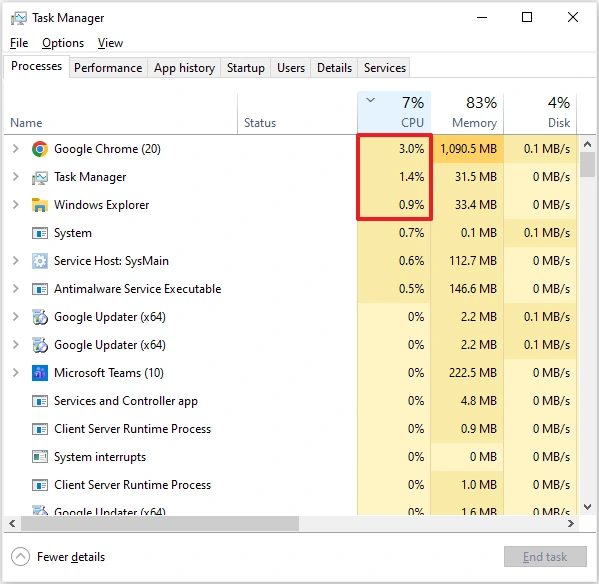This screenshot has width=599, height=584.
Task: Expand the Task Manager process row
Action: point(15,177)
